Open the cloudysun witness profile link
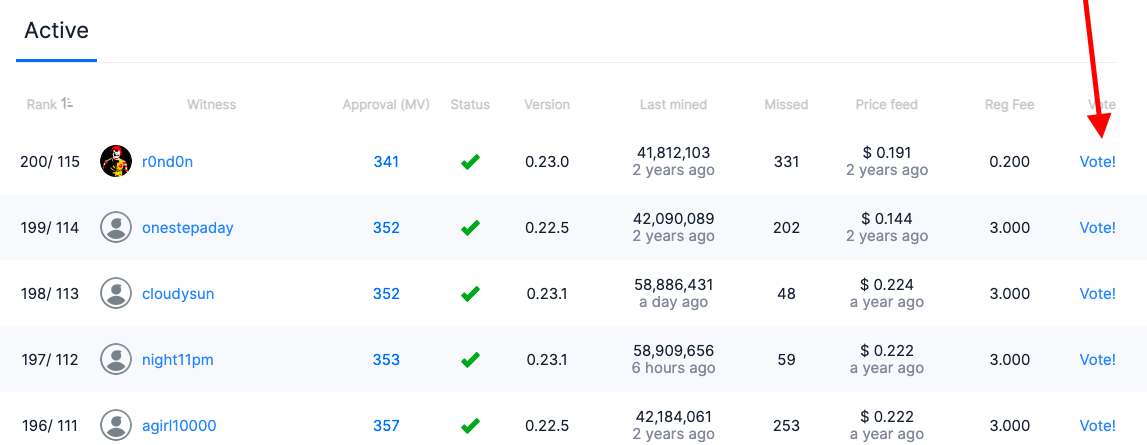 click(178, 293)
